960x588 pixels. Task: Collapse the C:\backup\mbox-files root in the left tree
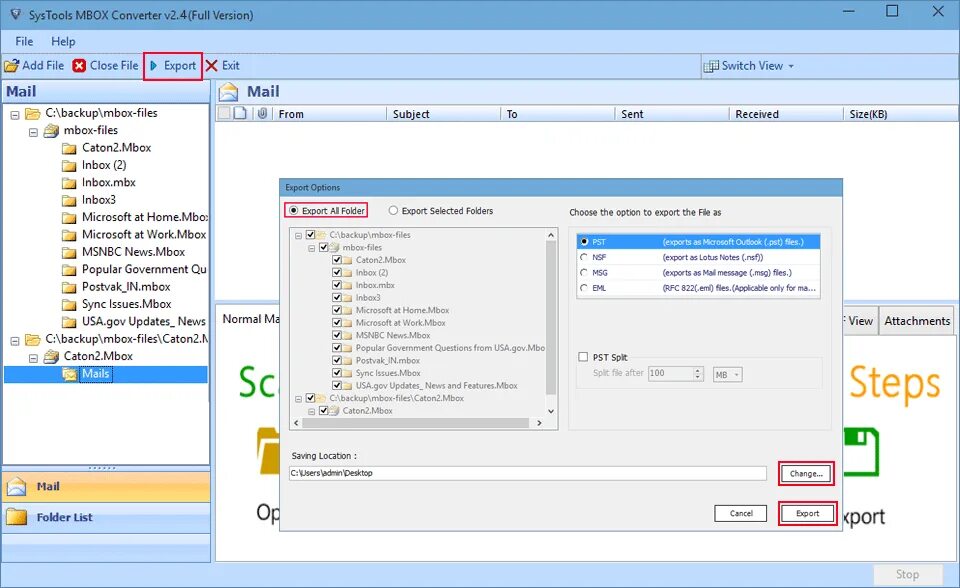coord(15,115)
